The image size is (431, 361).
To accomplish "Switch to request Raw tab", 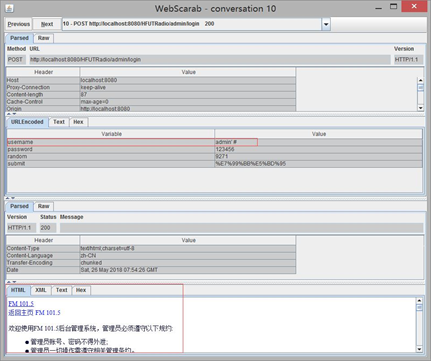I will [x=44, y=38].
